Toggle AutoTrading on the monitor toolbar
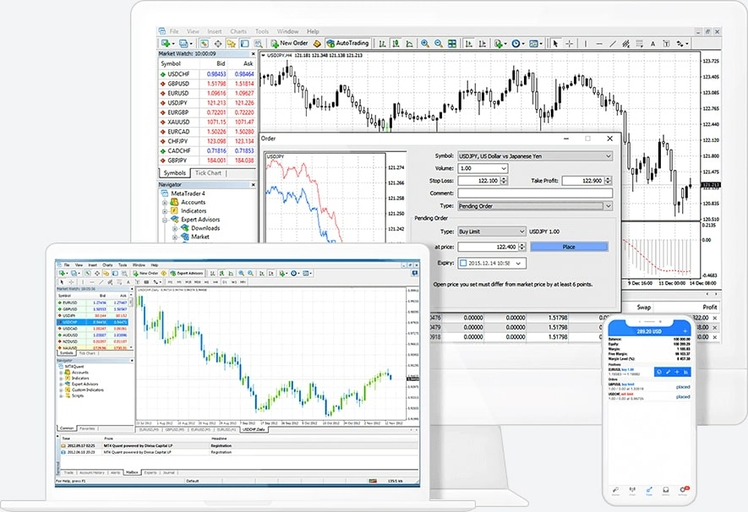Viewport: 748px width, 512px height. tap(348, 43)
